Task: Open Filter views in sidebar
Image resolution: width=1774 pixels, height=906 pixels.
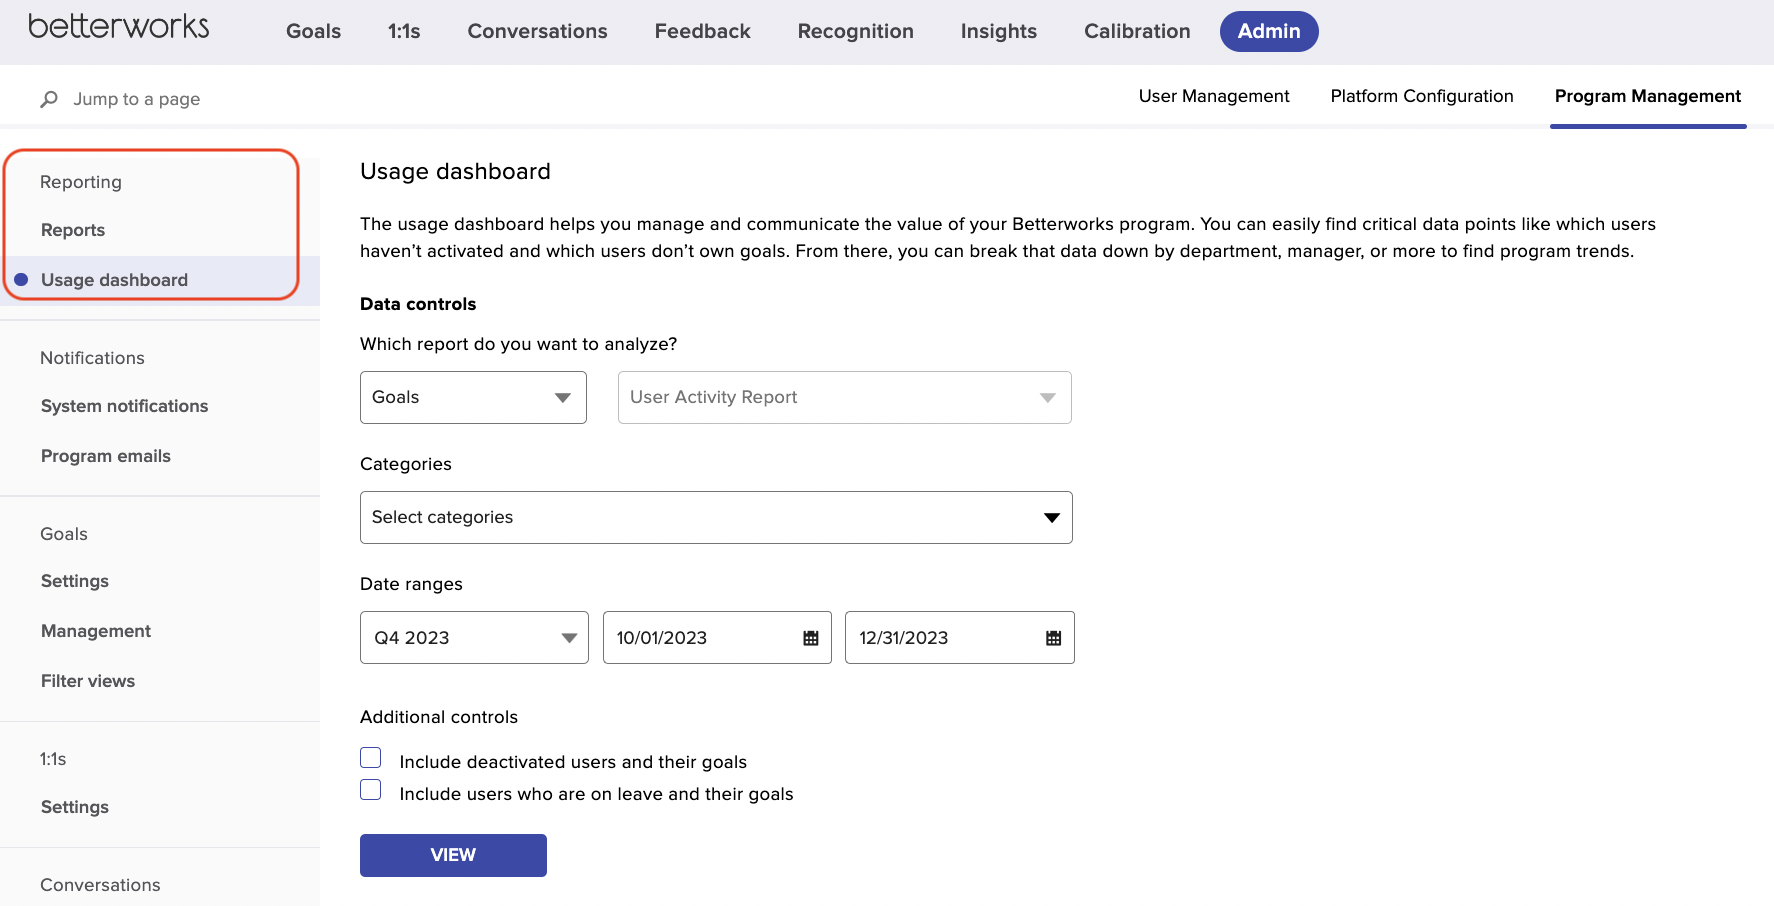Action: click(88, 681)
